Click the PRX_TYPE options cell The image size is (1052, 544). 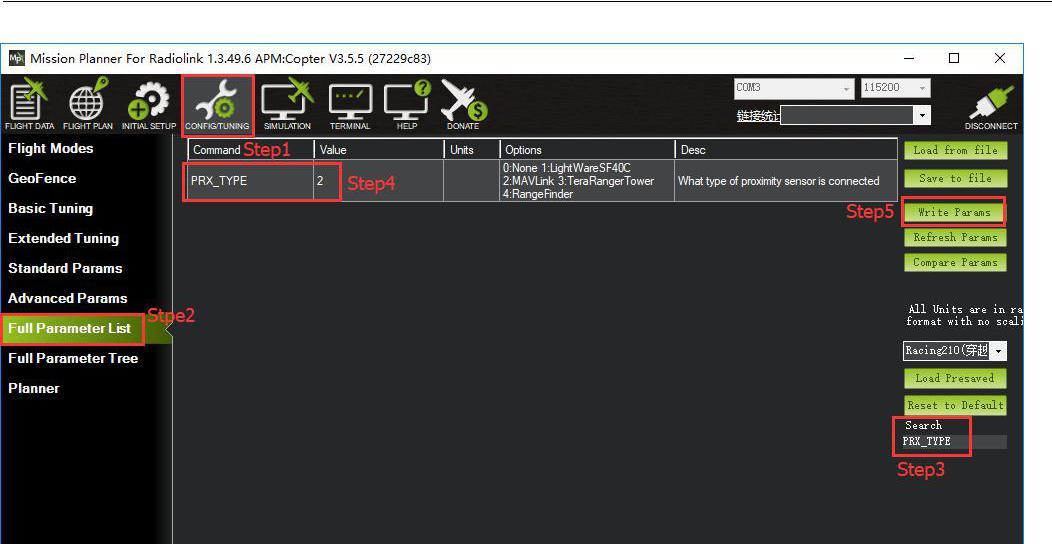(587, 180)
